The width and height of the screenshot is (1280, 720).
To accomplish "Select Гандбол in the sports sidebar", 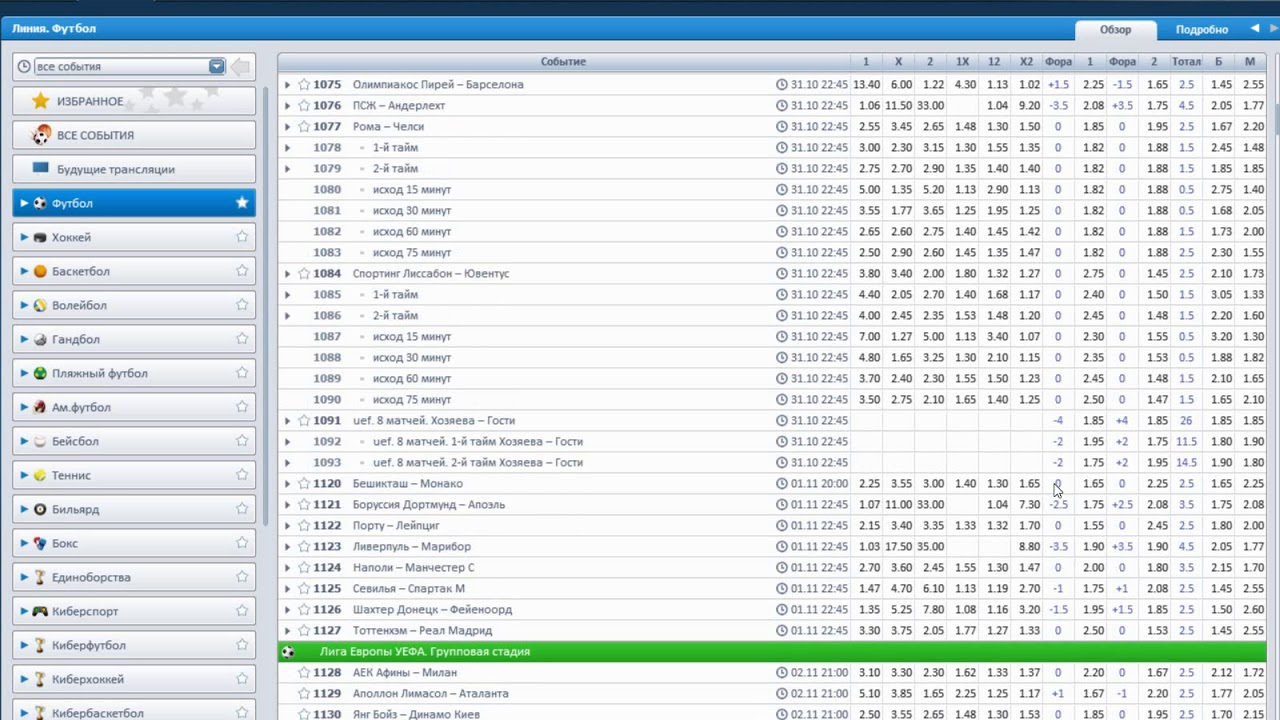I will 134,339.
